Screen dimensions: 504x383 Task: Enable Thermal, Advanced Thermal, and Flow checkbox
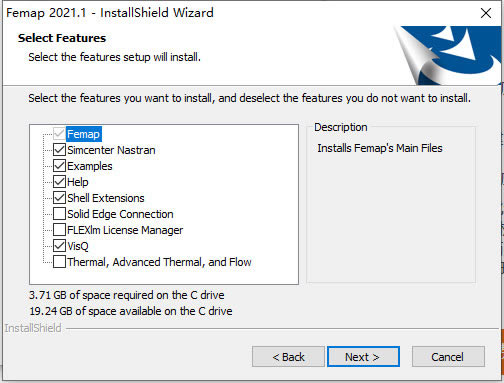59,262
